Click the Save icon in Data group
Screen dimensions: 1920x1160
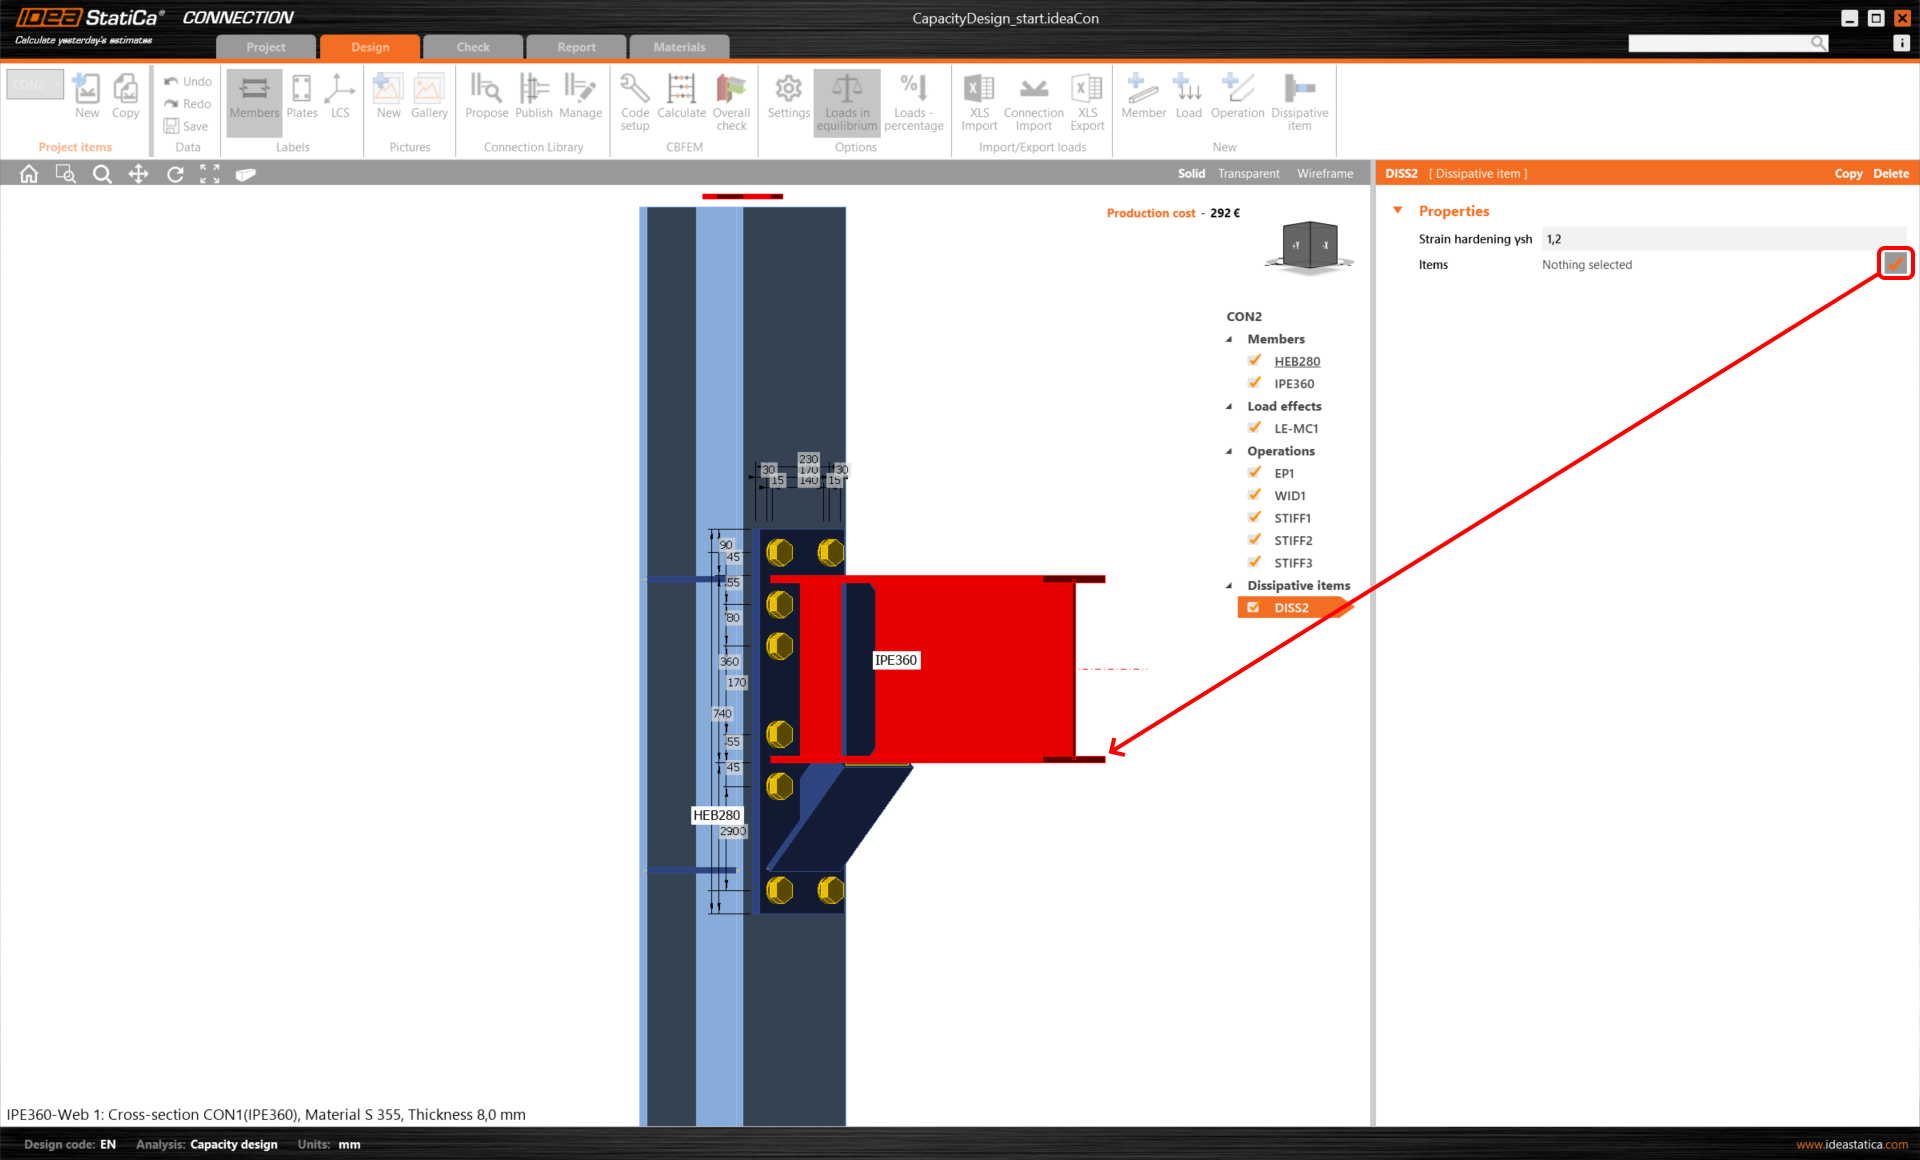click(x=169, y=126)
